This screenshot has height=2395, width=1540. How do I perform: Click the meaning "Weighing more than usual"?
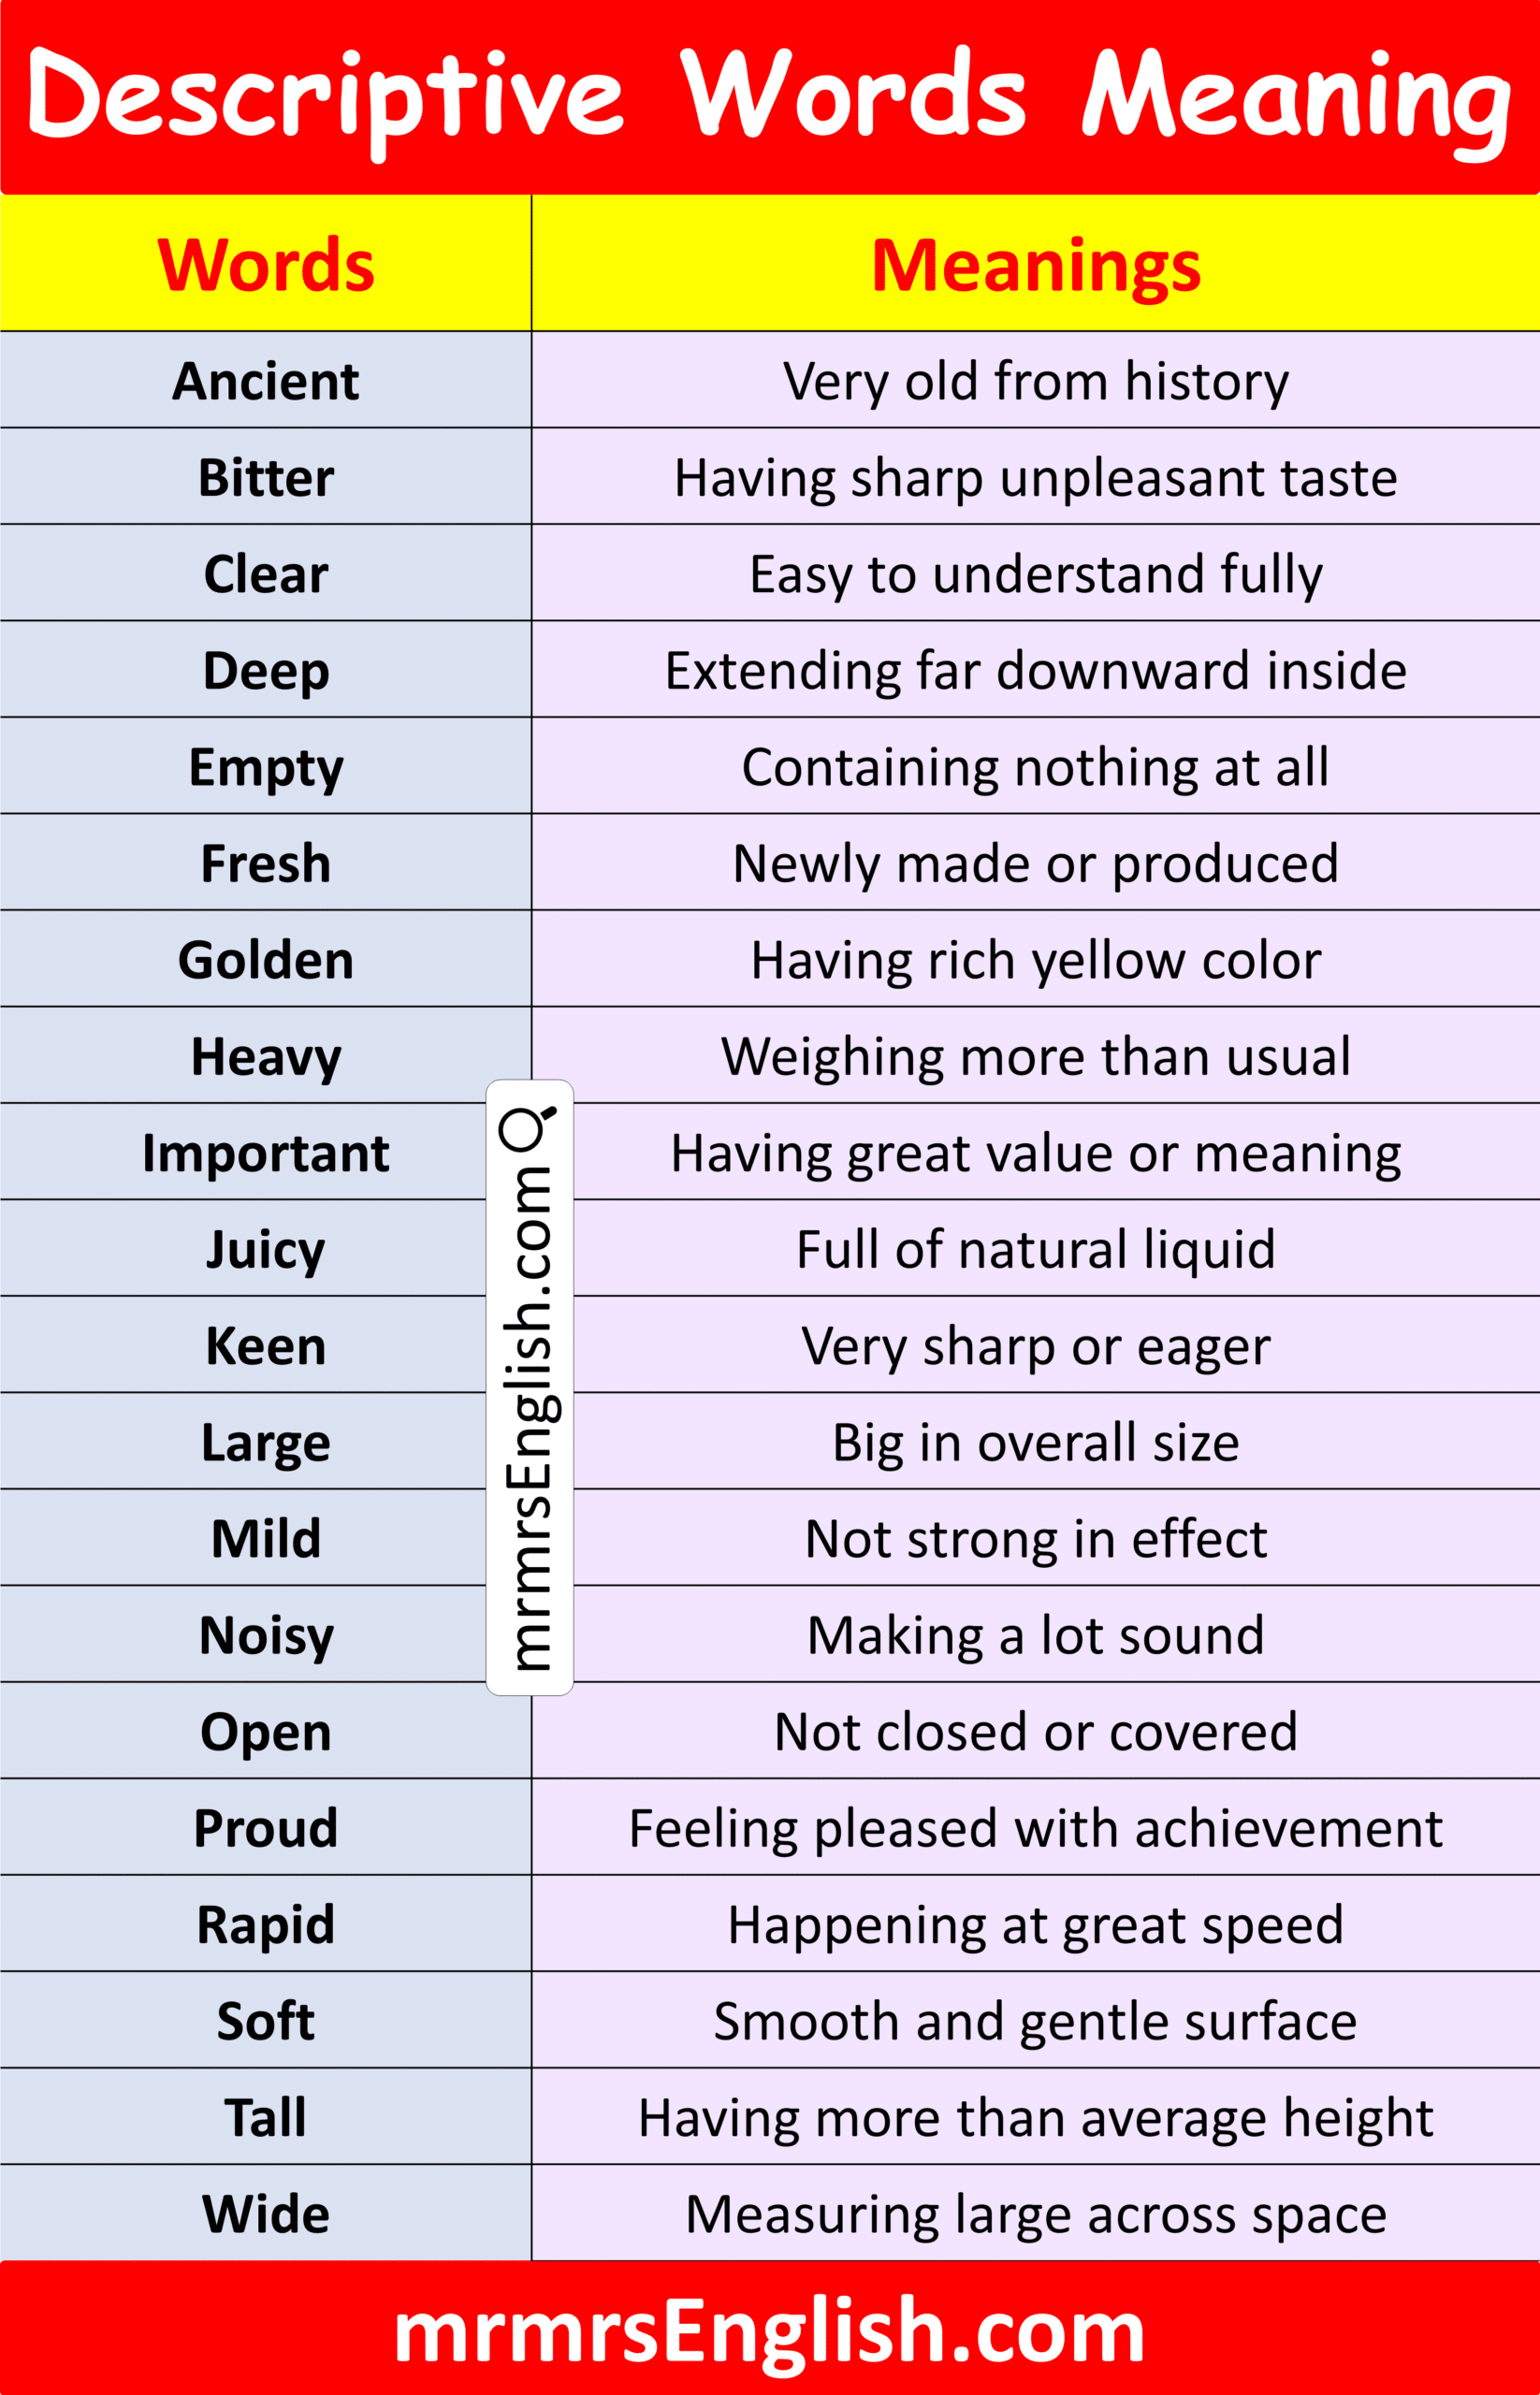point(1035,1056)
